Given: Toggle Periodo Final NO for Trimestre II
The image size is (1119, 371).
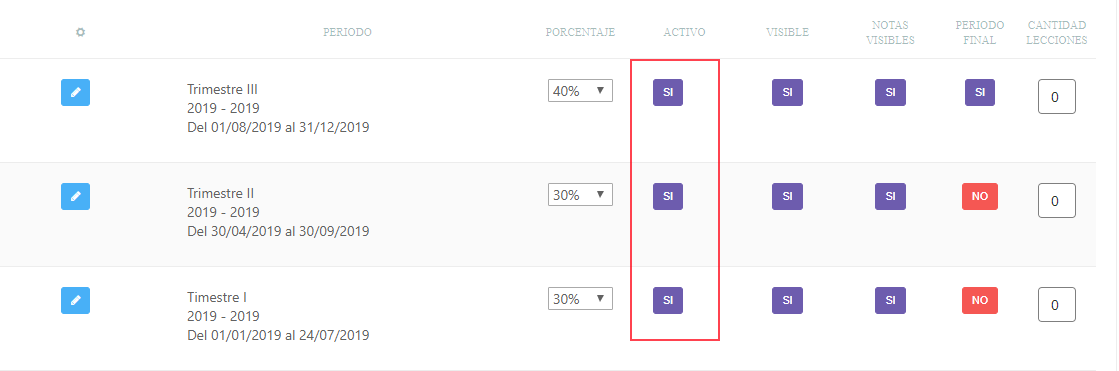Looking at the screenshot, I should click(980, 196).
